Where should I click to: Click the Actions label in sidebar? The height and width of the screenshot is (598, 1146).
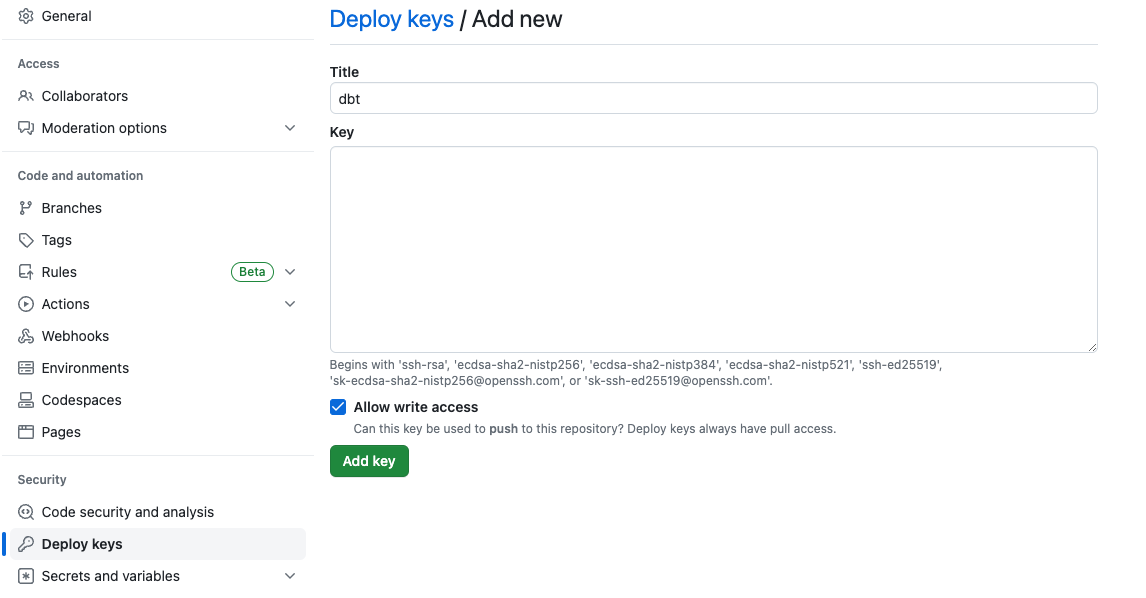[66, 304]
